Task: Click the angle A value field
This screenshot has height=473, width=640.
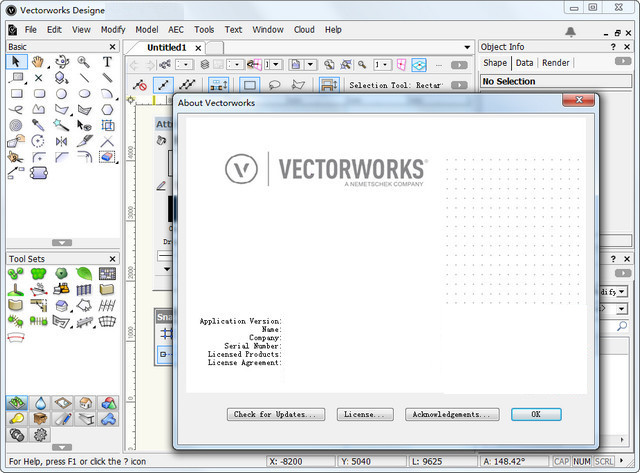Action: coord(514,462)
